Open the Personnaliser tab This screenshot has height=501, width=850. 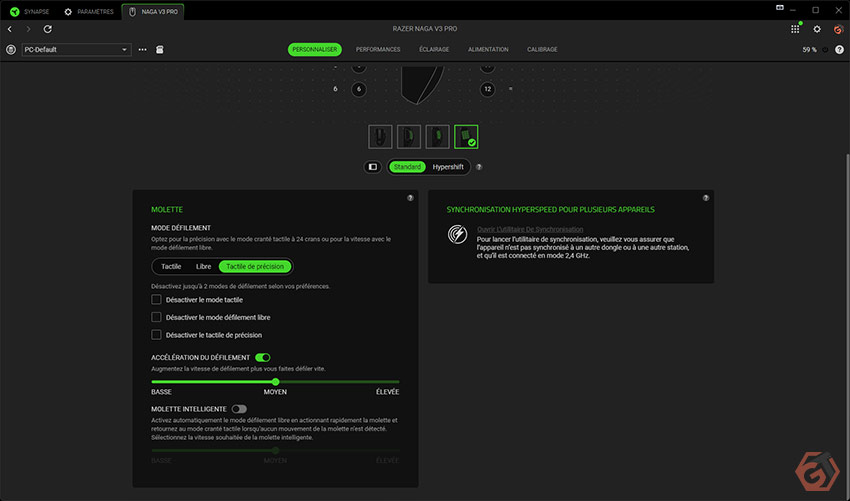pos(314,49)
